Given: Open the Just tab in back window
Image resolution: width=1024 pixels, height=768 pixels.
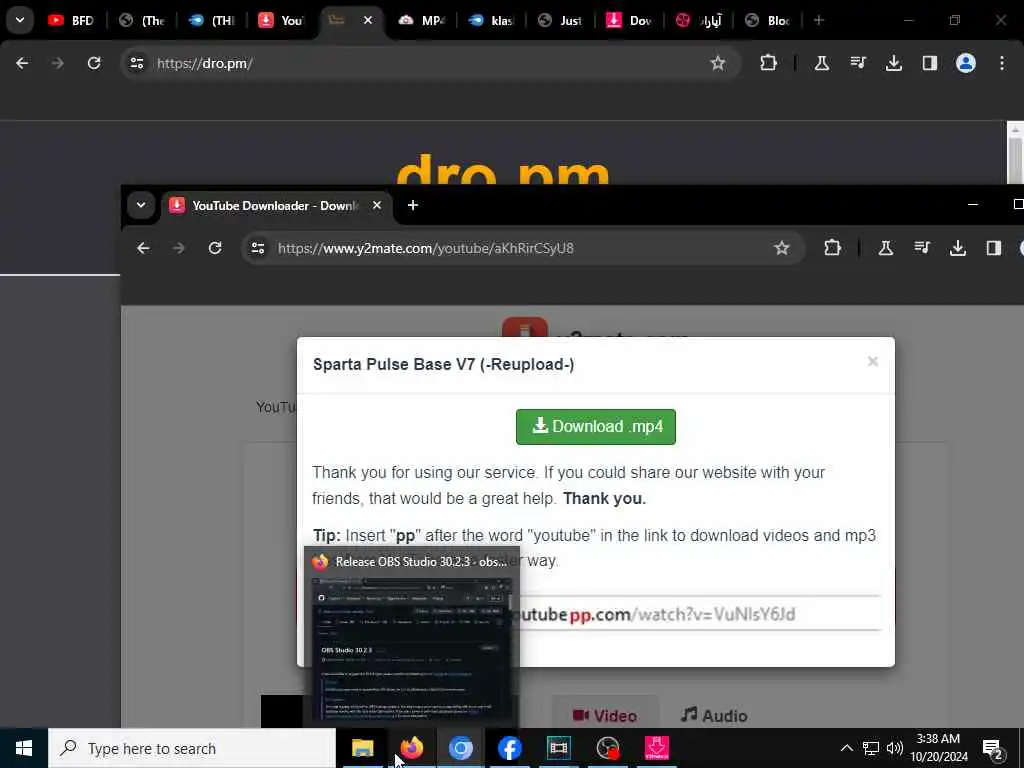Looking at the screenshot, I should (560, 20).
